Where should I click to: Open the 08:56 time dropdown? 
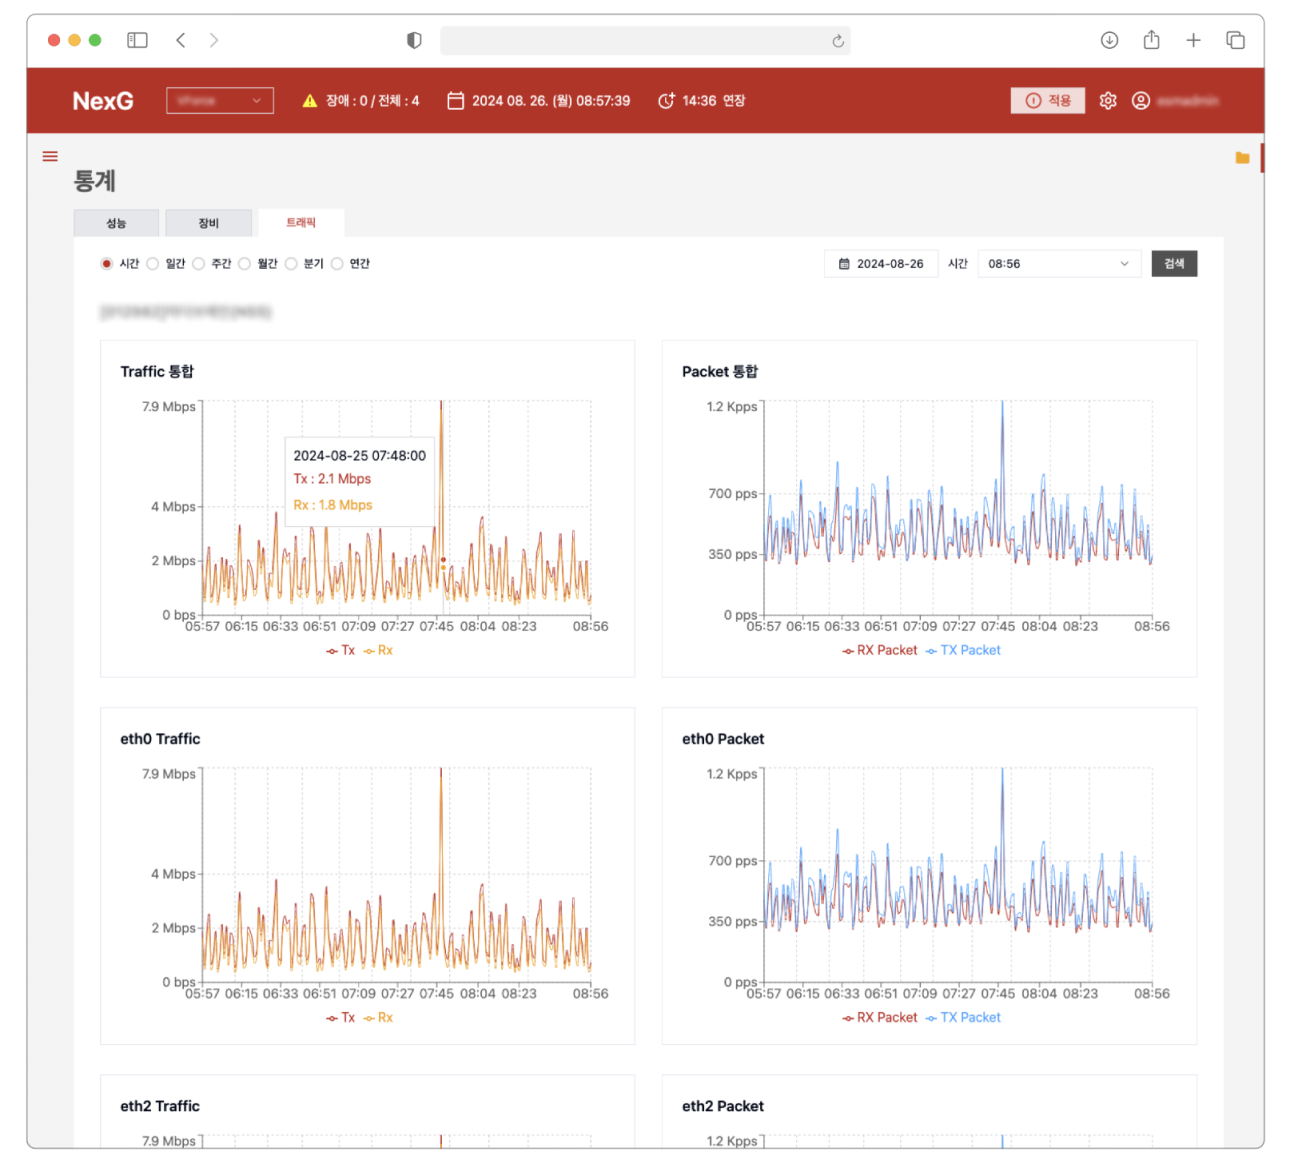click(x=1059, y=264)
